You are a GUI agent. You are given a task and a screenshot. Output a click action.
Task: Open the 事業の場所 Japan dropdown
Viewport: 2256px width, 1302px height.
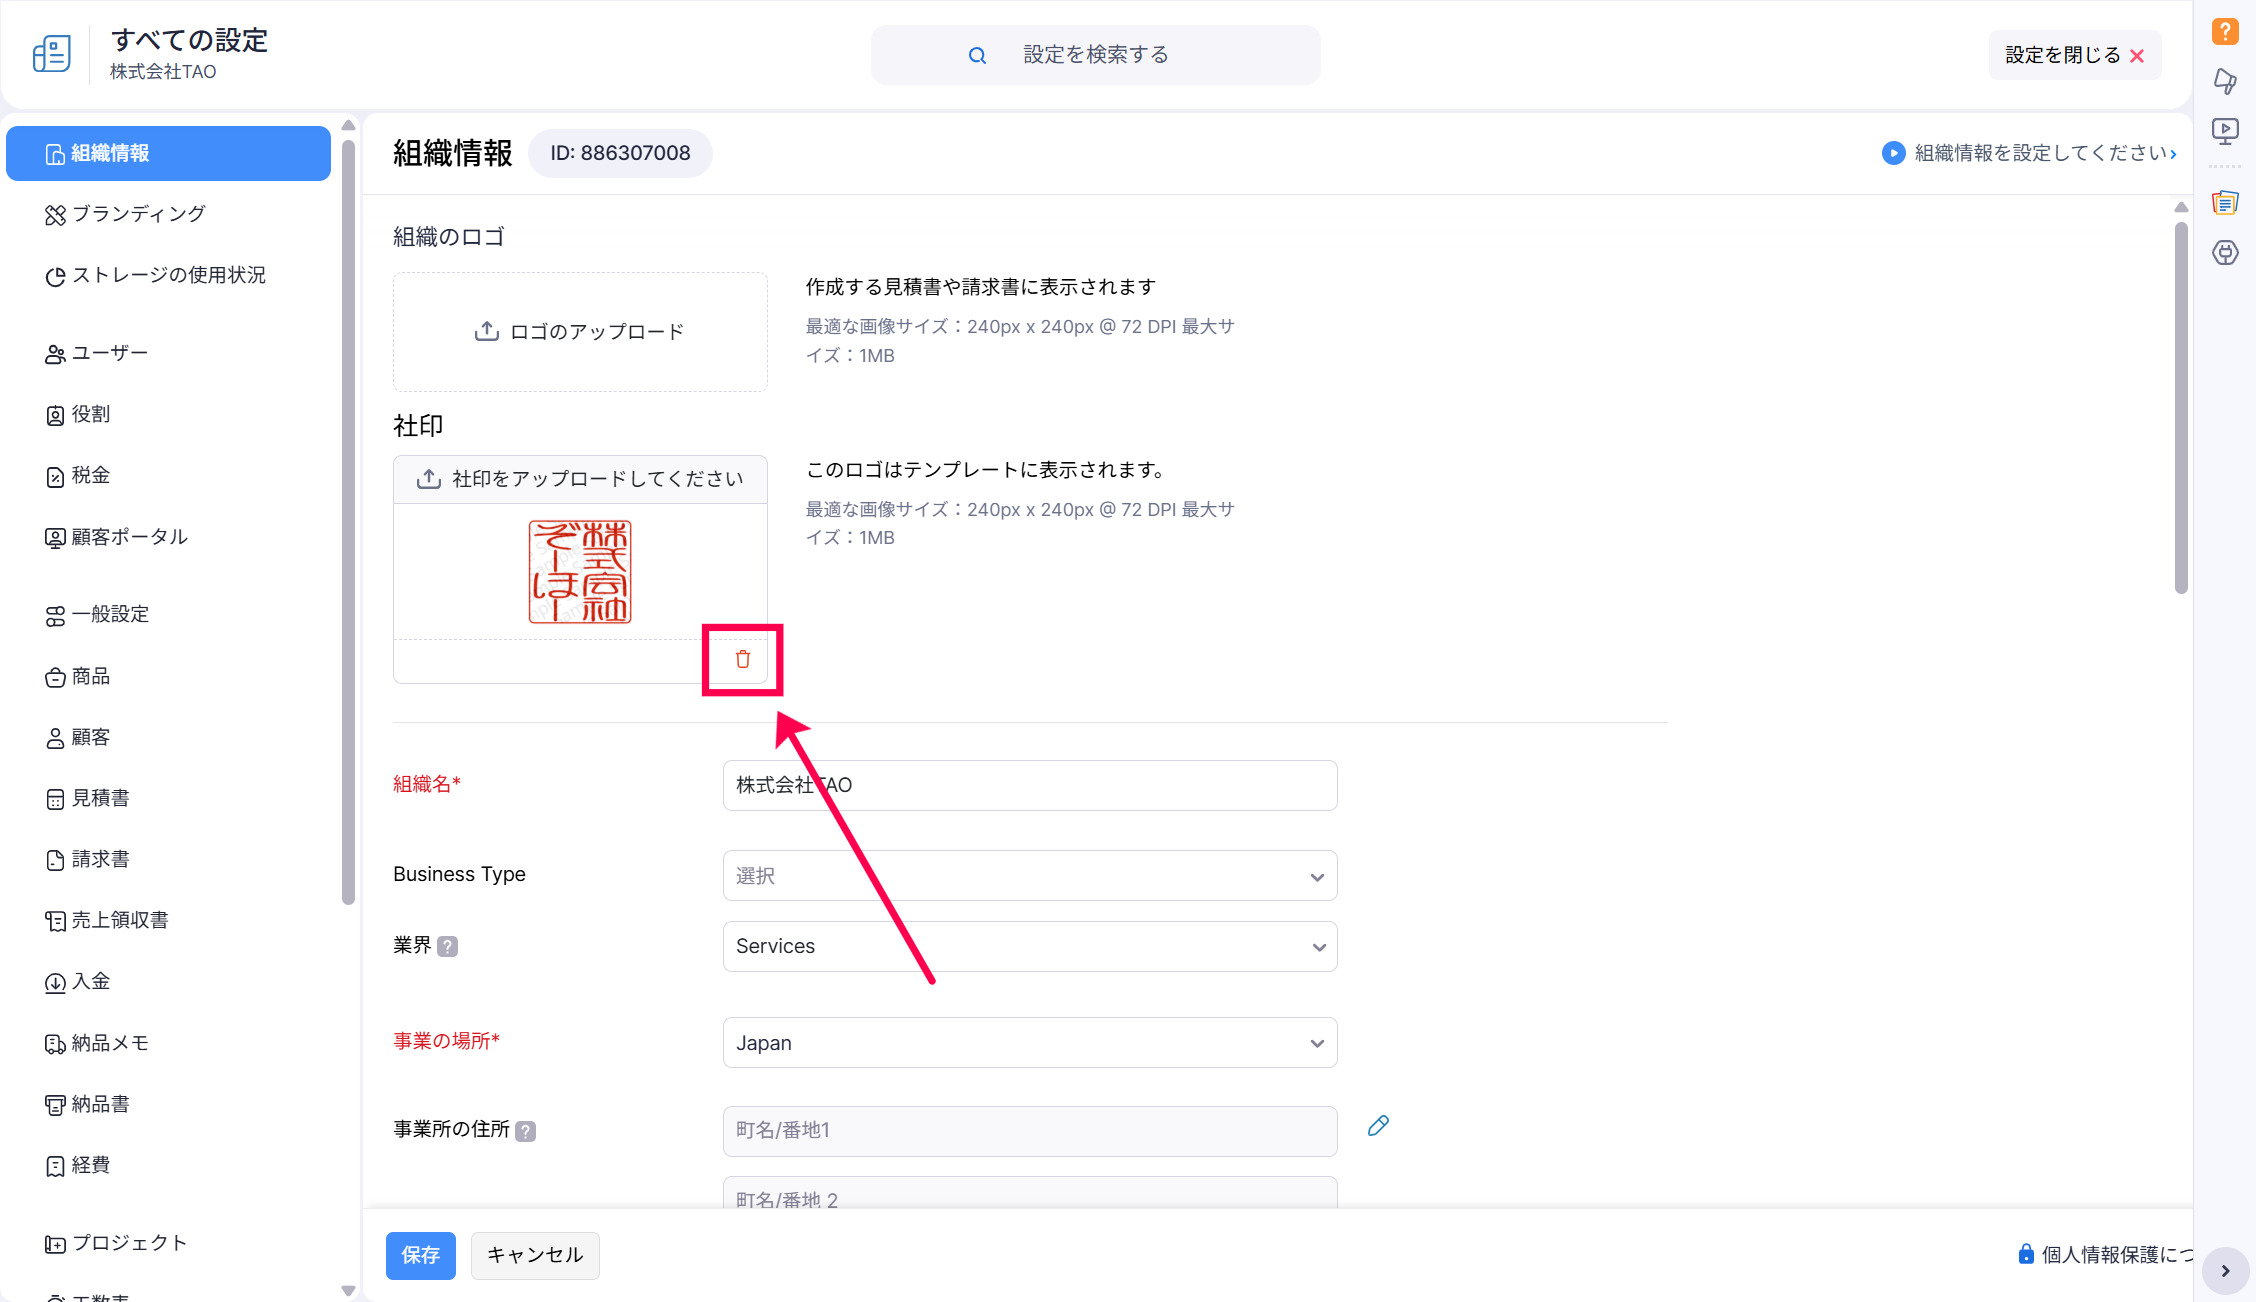[1029, 1043]
